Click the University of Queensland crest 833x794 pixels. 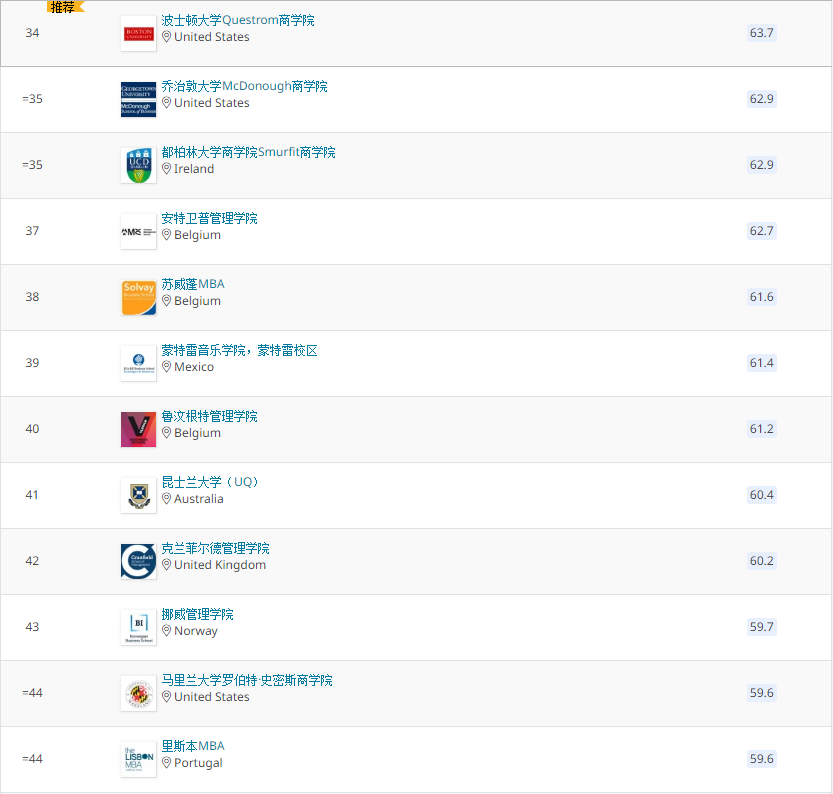(139, 496)
